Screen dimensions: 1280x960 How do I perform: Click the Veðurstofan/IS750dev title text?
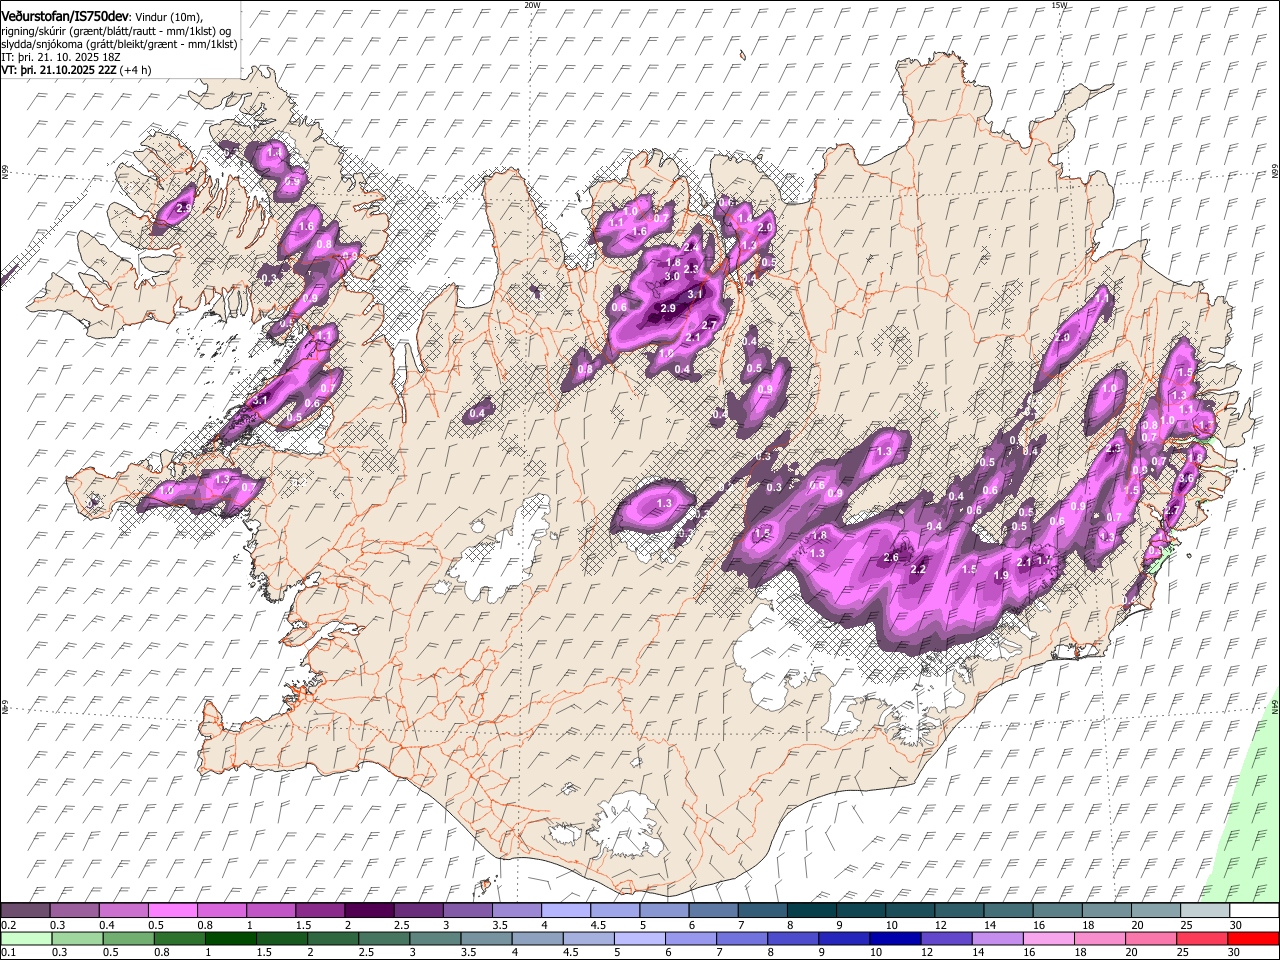(65, 16)
